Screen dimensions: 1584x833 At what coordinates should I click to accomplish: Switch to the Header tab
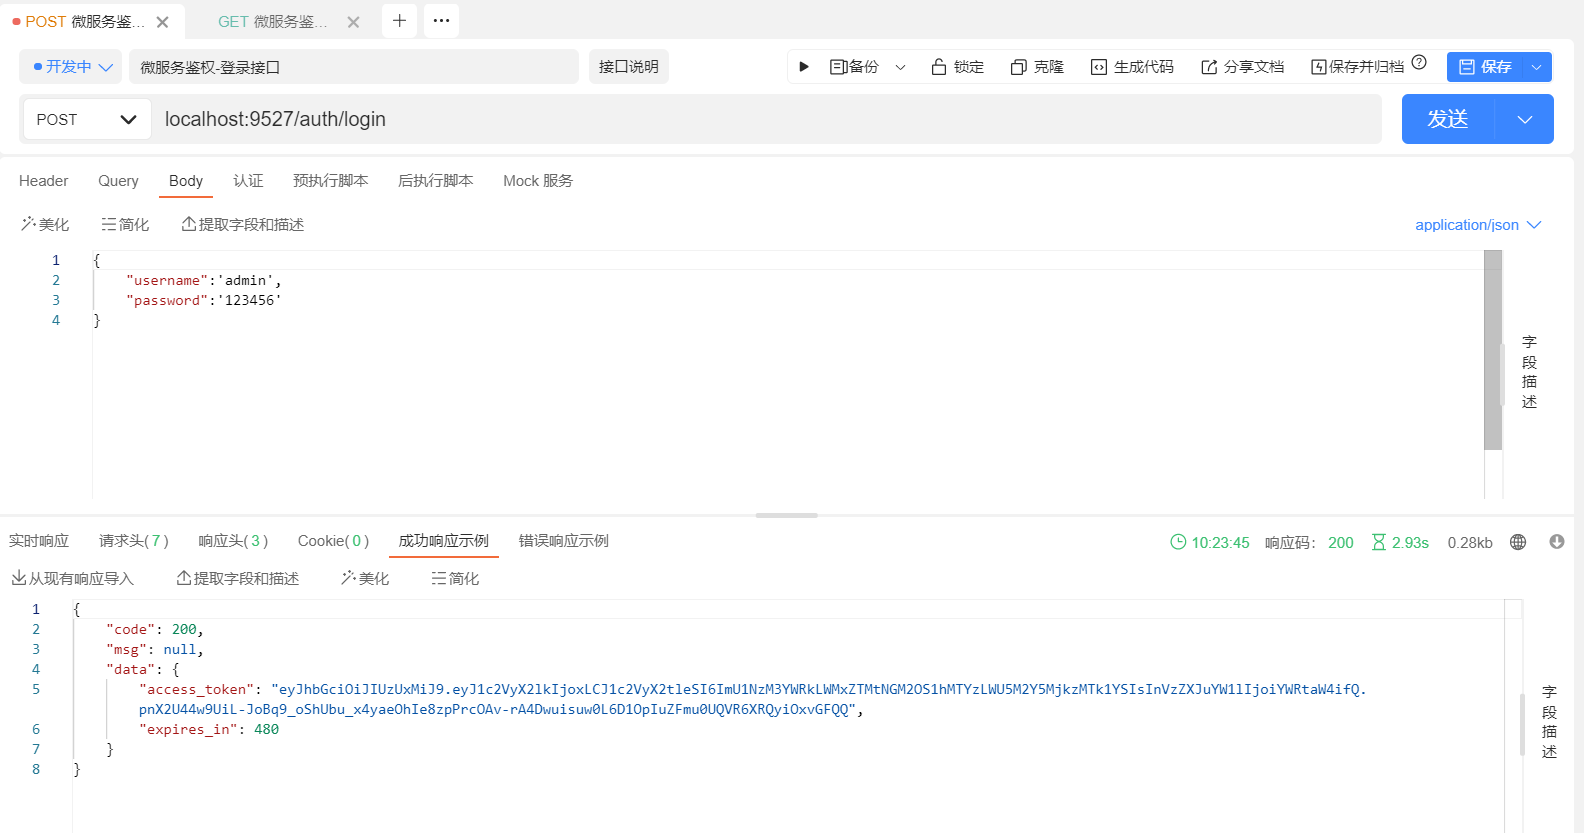tap(44, 181)
